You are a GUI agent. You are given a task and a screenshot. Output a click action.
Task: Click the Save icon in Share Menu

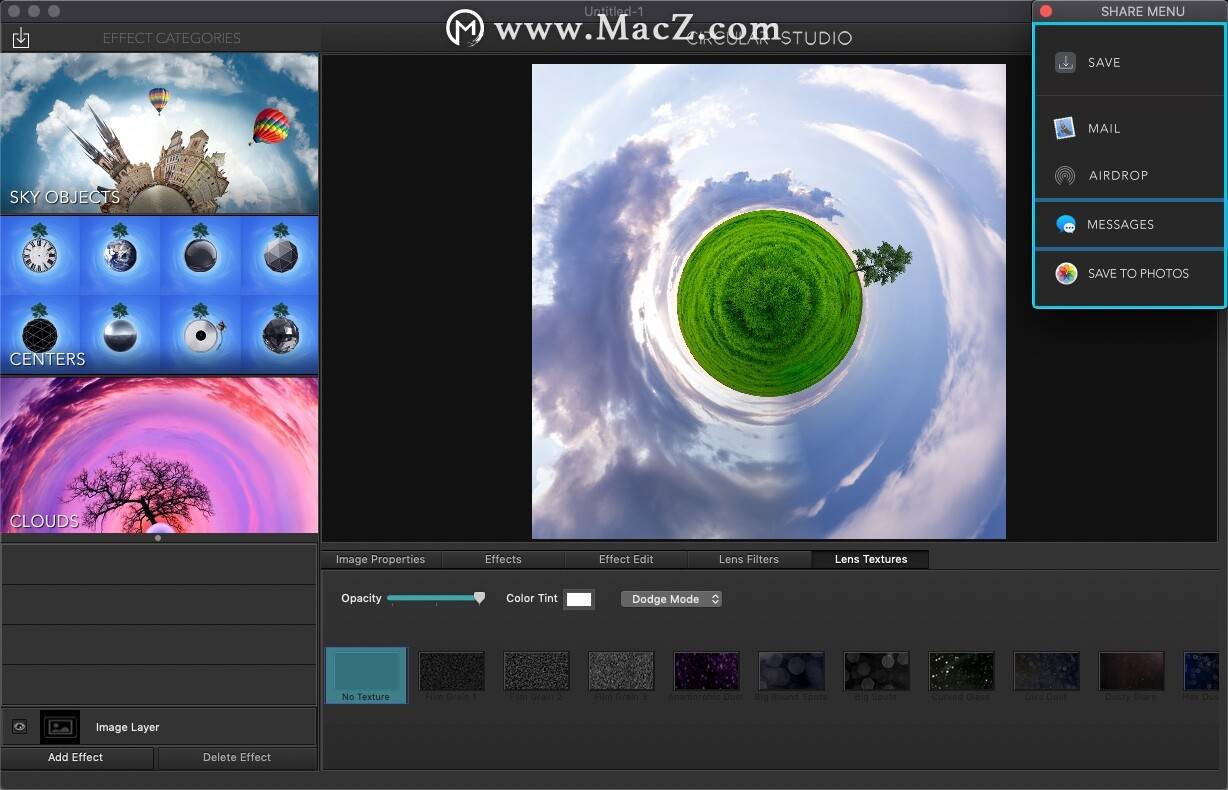pyautogui.click(x=1065, y=62)
